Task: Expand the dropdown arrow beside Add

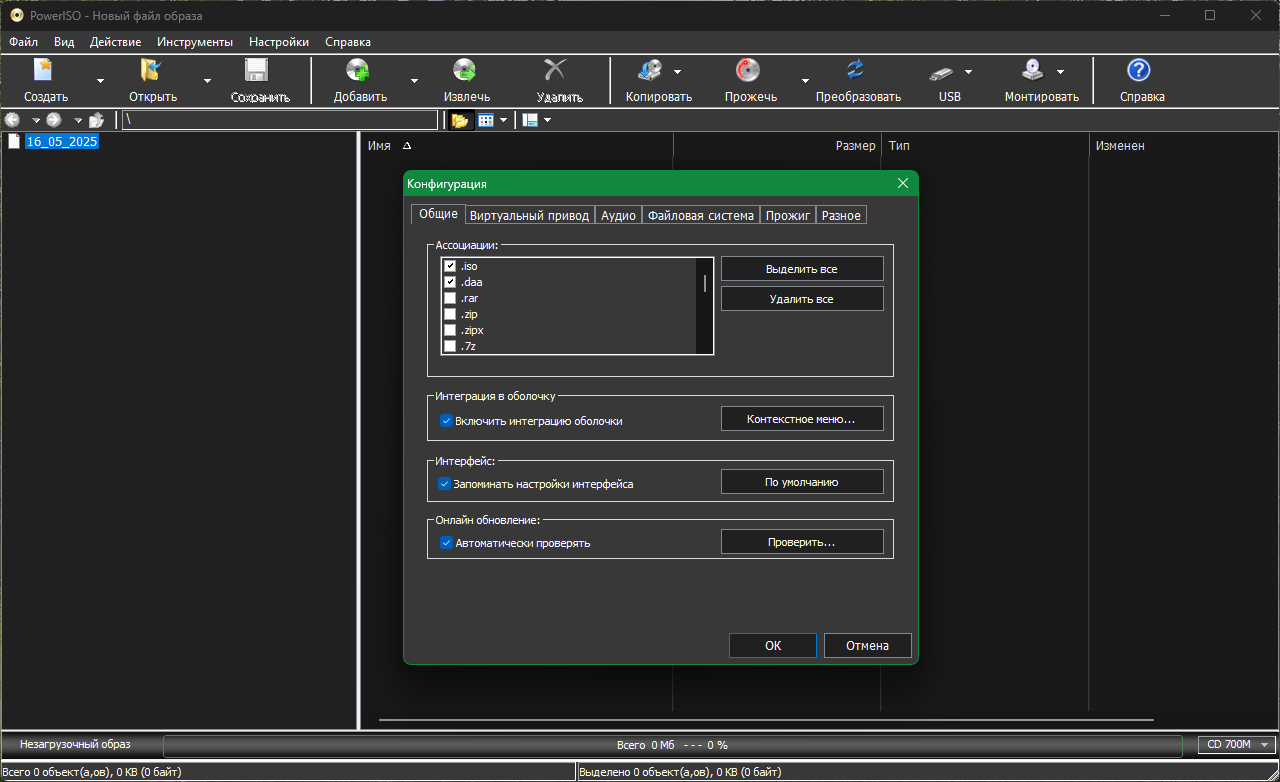Action: coord(414,81)
